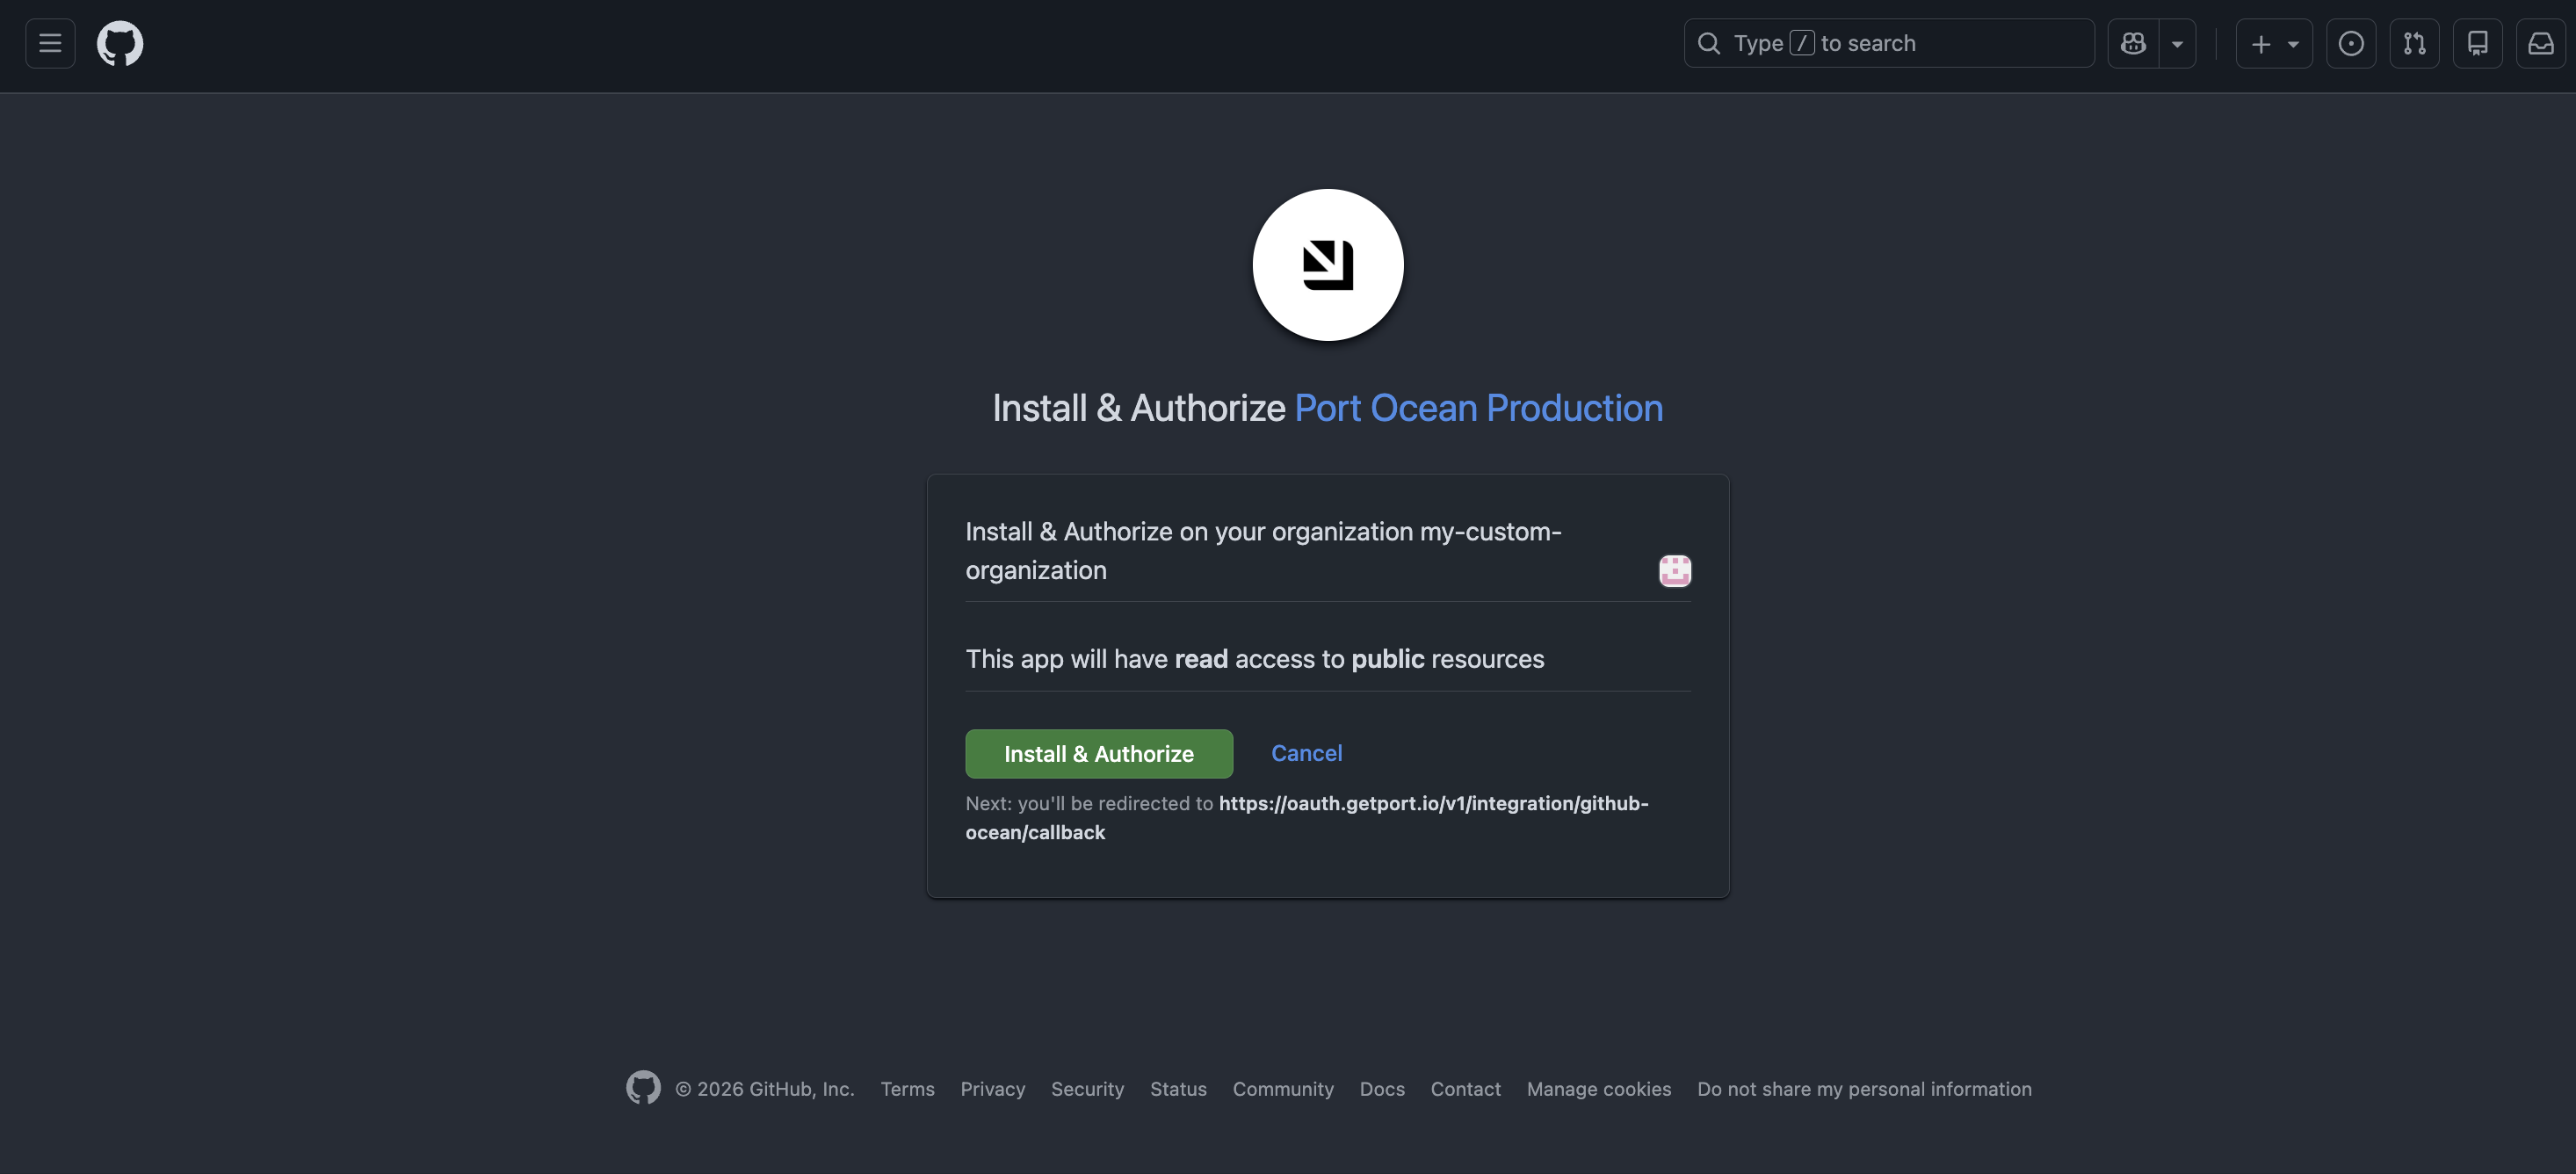Open the Issues icon in header
This screenshot has height=1174, width=2576.
pyautogui.click(x=2351, y=44)
